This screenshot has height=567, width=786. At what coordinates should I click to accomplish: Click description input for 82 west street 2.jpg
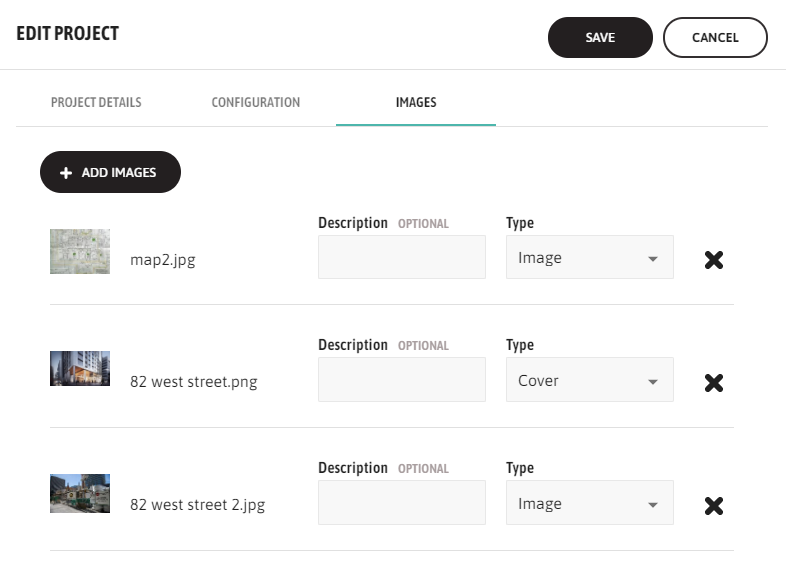click(401, 503)
